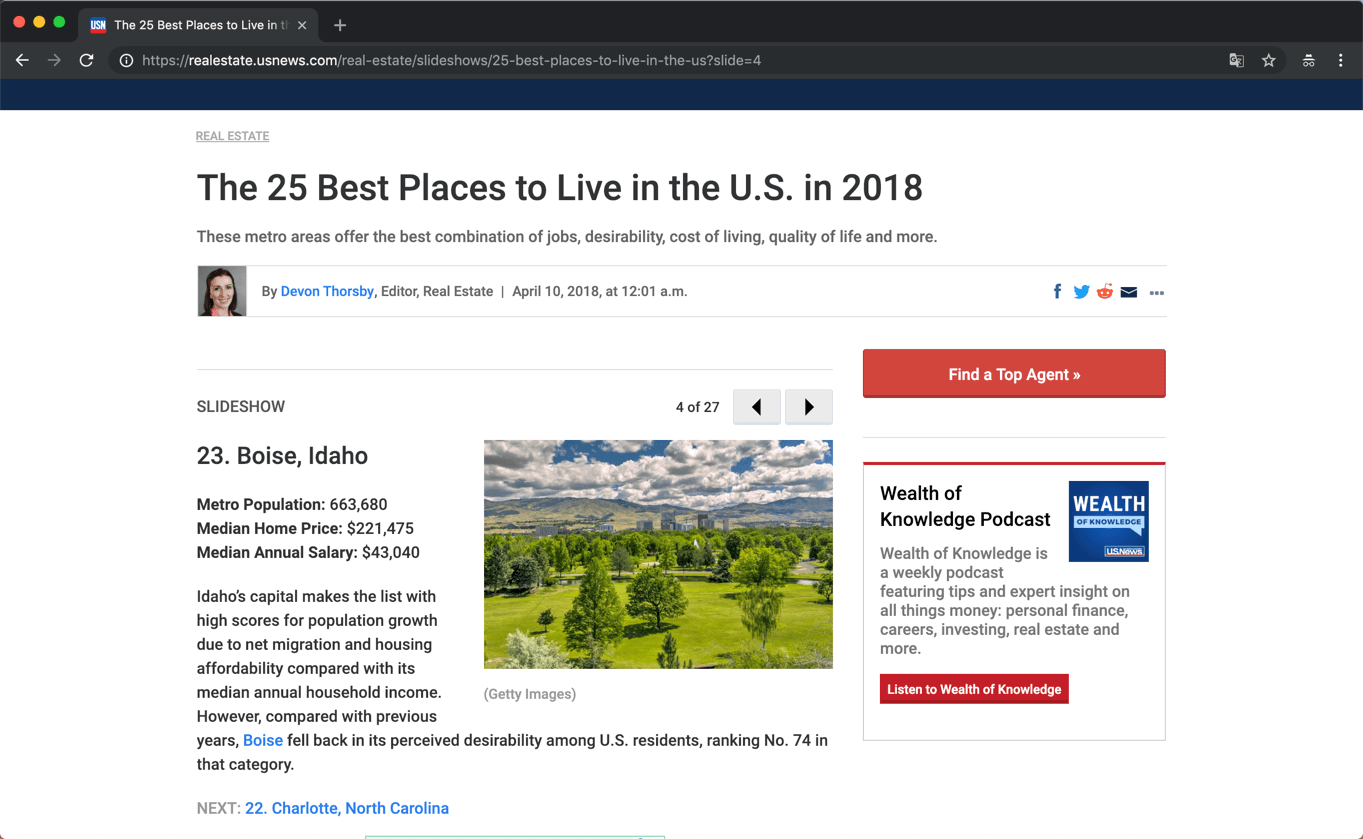Click the Wealth of Knowledge podcast logo

click(x=1108, y=521)
